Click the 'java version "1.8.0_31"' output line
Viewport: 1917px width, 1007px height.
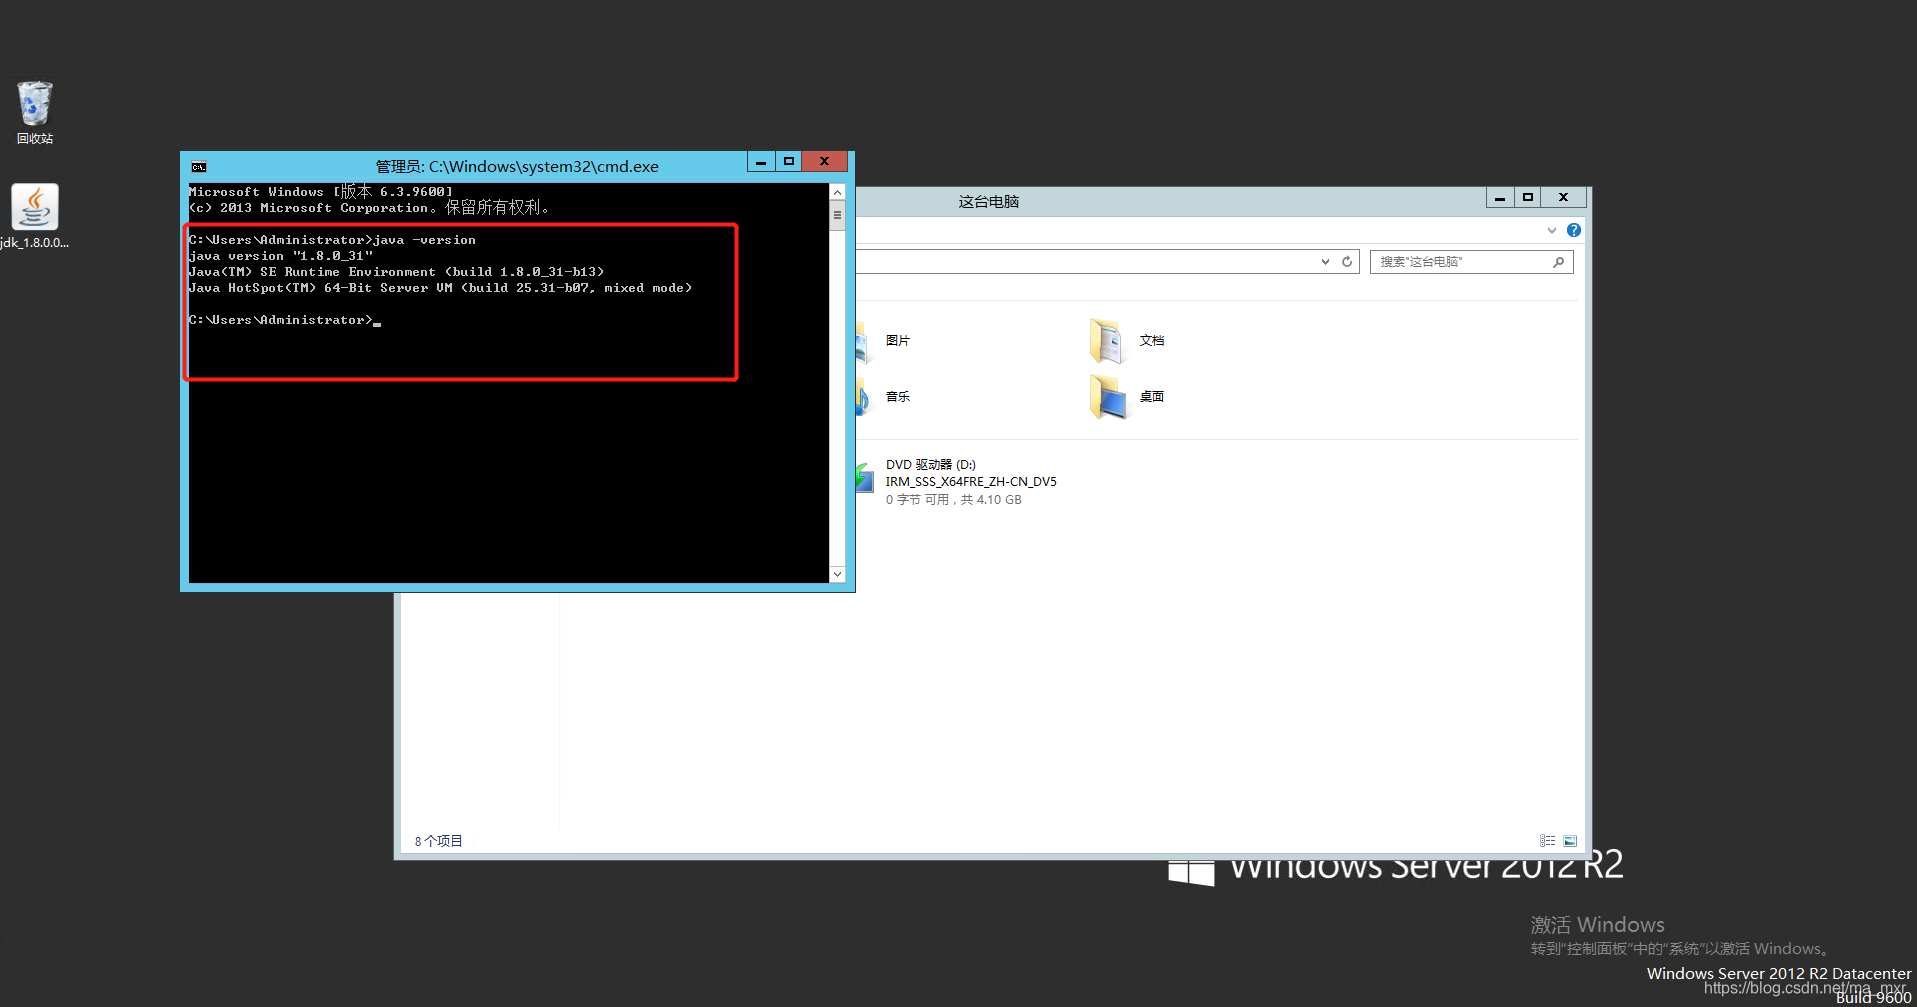click(x=281, y=256)
